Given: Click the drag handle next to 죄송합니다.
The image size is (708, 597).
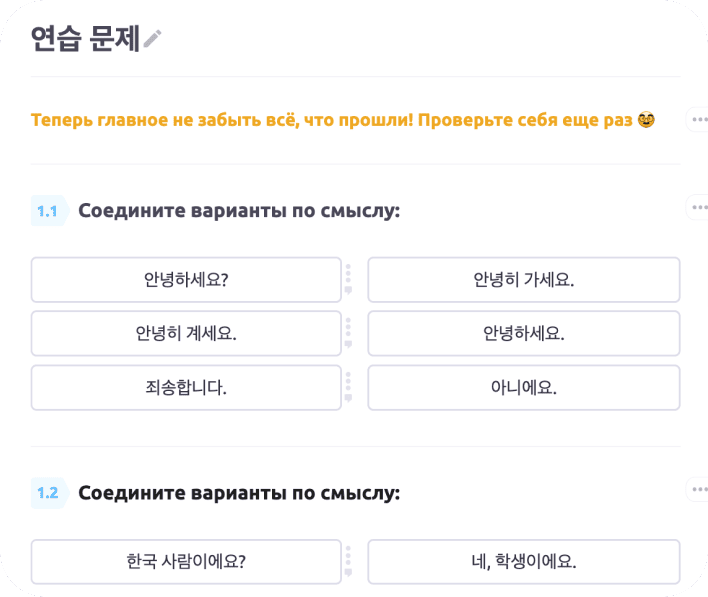Looking at the screenshot, I should coord(348,387).
